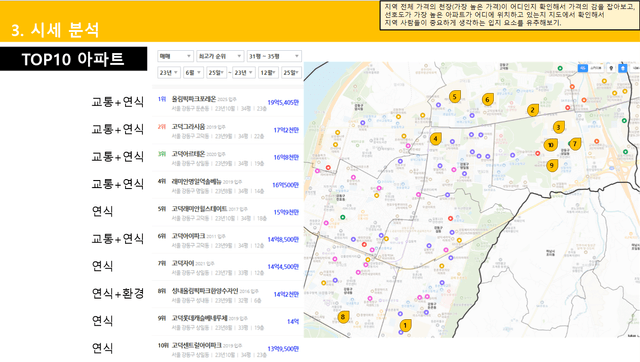The width and height of the screenshot is (640, 362).
Task: Expand the 31평 ~ 35평 size dropdown
Action: [x=274, y=56]
